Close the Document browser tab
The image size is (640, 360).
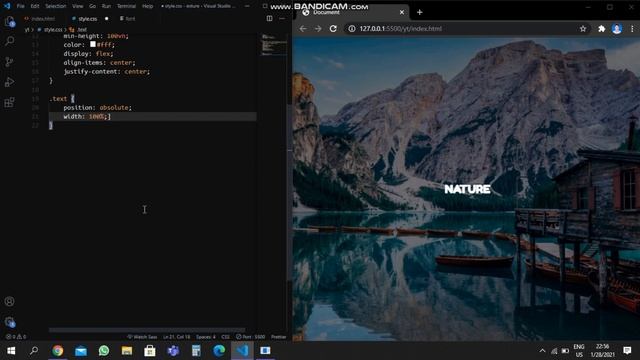[402, 12]
